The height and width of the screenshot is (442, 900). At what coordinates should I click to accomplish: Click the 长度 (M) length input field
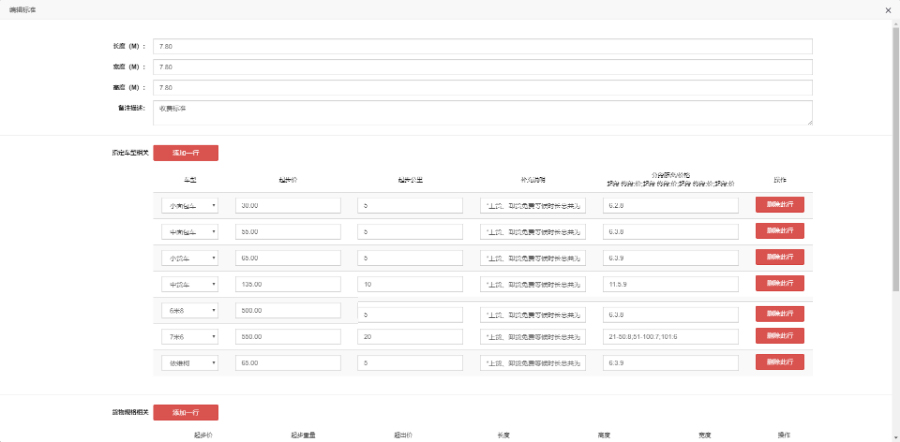pyautogui.click(x=483, y=46)
